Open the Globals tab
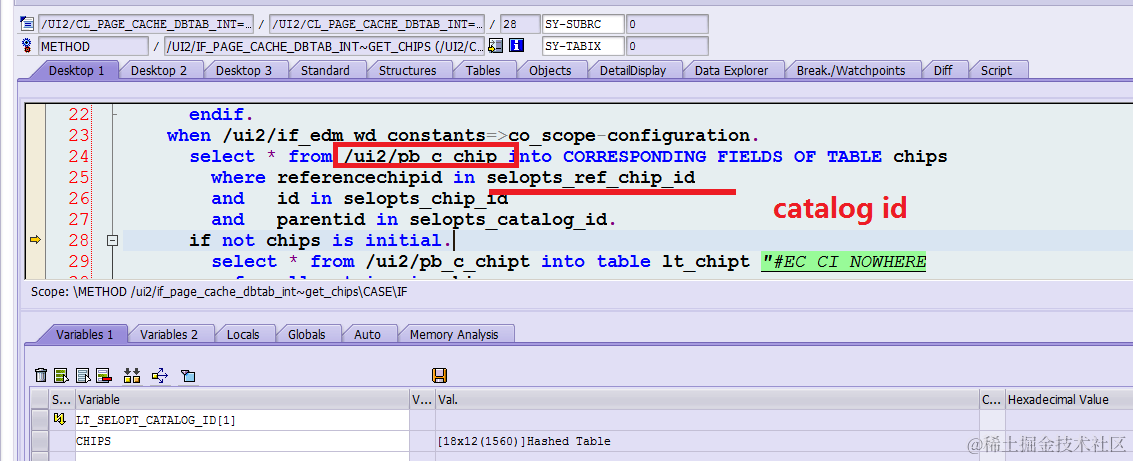This screenshot has height=461, width=1133. [x=306, y=335]
